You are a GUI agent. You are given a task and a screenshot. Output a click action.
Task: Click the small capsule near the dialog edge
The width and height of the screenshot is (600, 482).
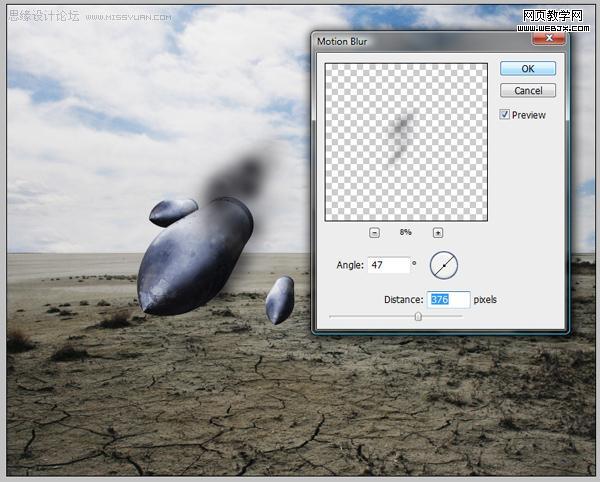pos(280,300)
